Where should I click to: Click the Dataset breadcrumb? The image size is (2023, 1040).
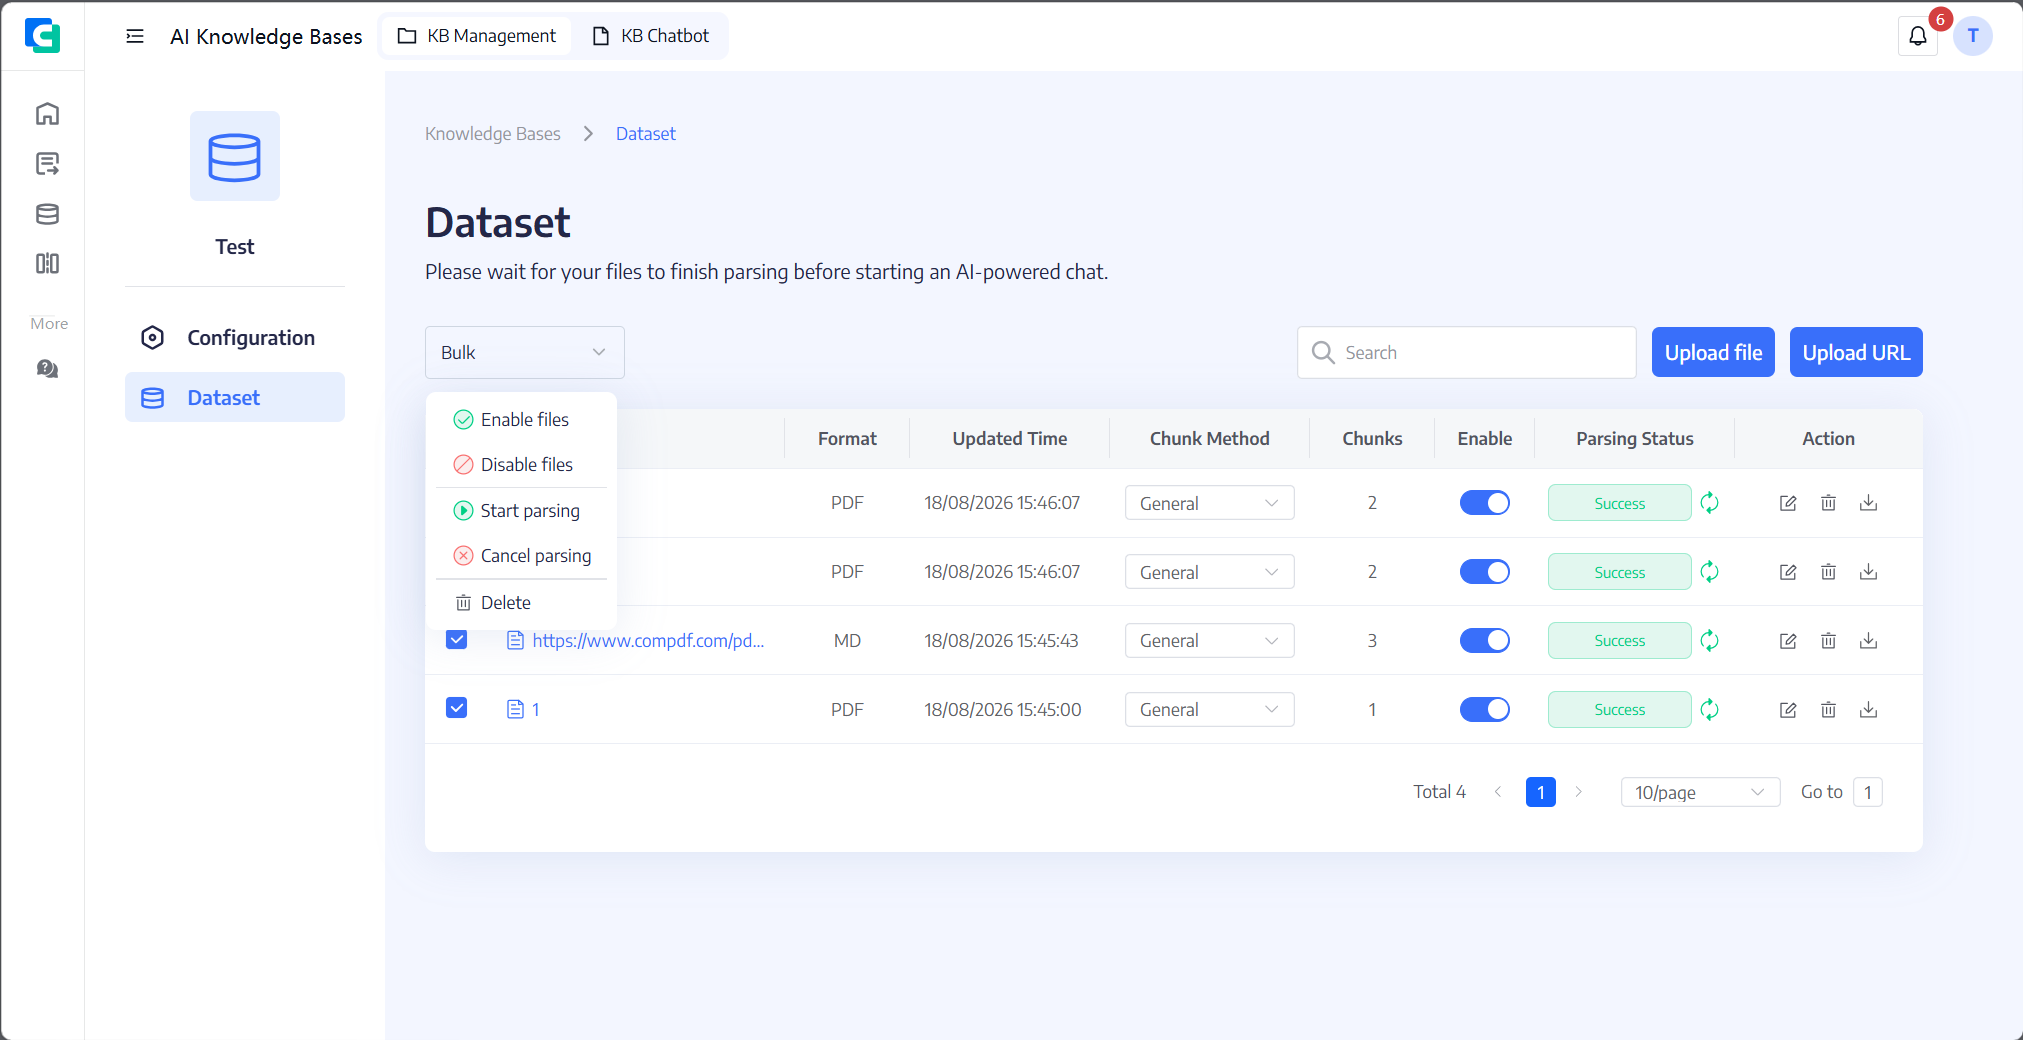coord(645,134)
